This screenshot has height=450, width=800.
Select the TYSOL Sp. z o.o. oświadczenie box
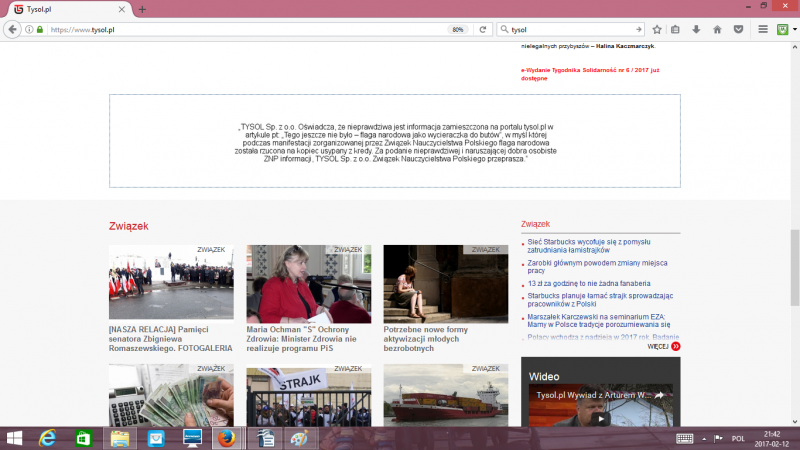tap(394, 141)
